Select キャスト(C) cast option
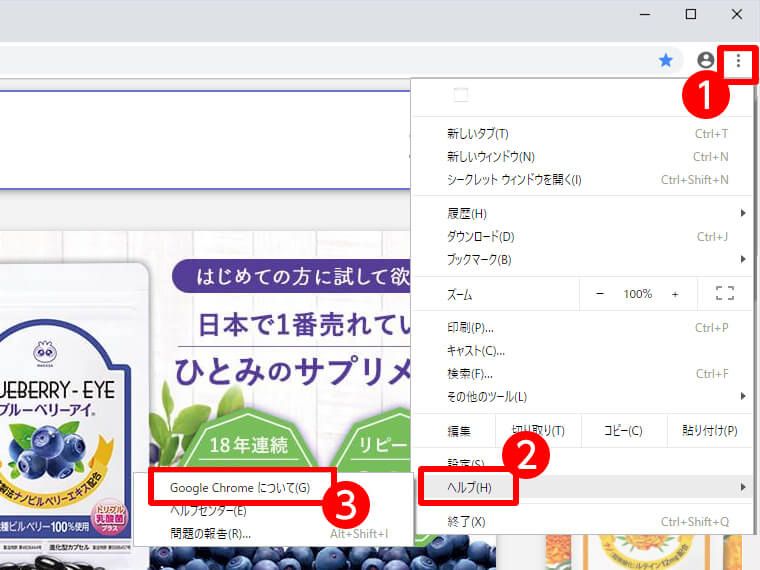The image size is (760, 570). pyautogui.click(x=476, y=350)
